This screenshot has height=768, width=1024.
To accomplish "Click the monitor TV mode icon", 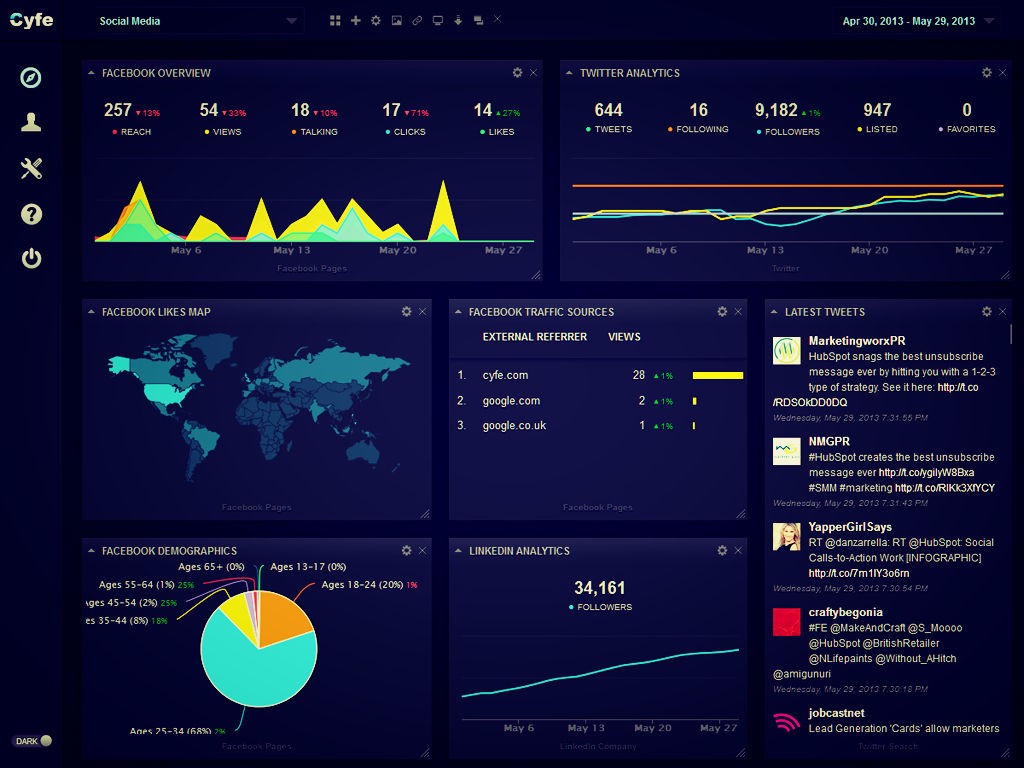I will pyautogui.click(x=438, y=21).
